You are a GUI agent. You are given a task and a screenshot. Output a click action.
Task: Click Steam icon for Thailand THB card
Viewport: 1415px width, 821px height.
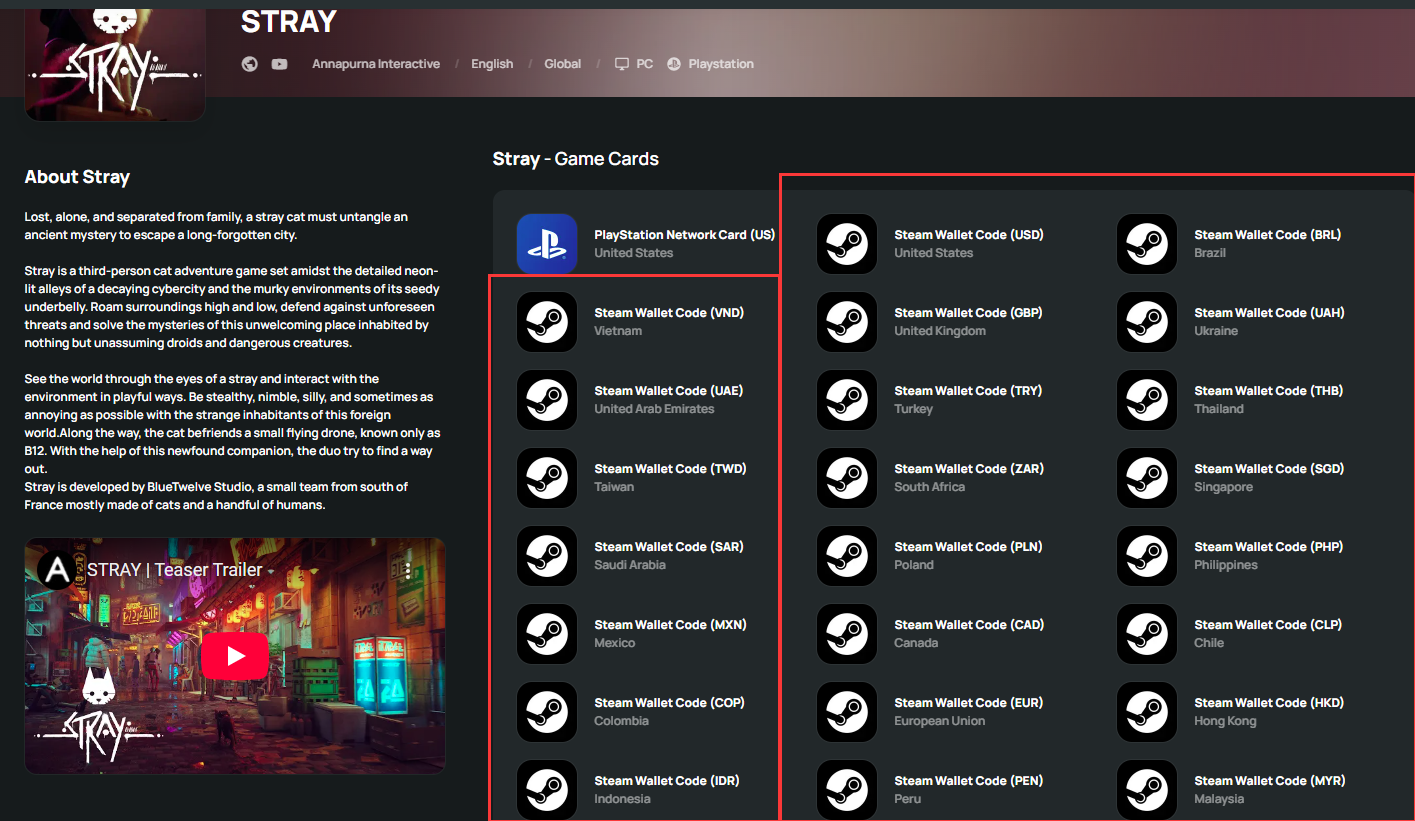(1147, 400)
